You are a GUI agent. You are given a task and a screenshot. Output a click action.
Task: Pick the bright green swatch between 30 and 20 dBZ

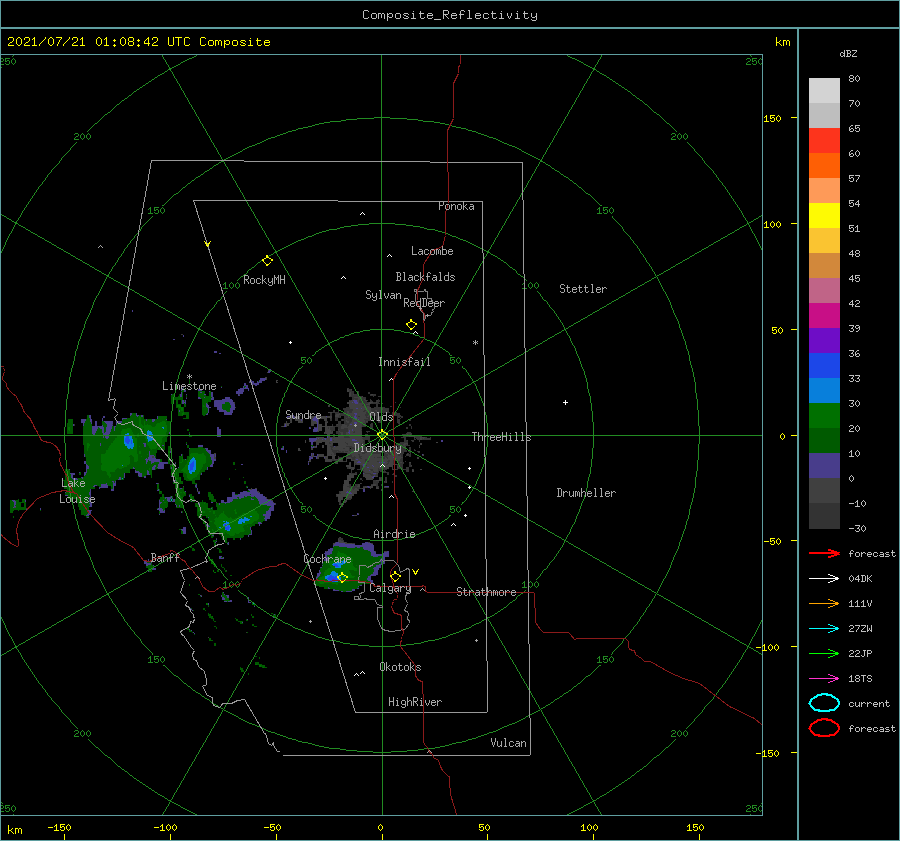pyautogui.click(x=824, y=416)
